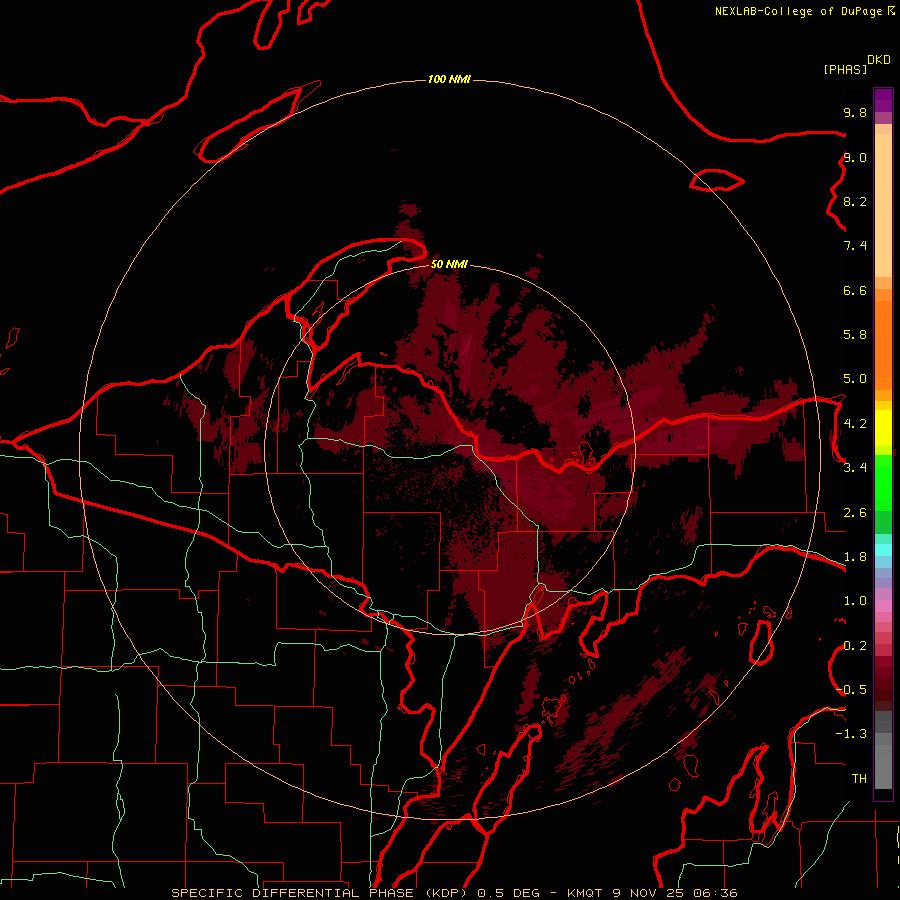Click the 1.0 scale value
This screenshot has height=900, width=900.
click(x=855, y=601)
